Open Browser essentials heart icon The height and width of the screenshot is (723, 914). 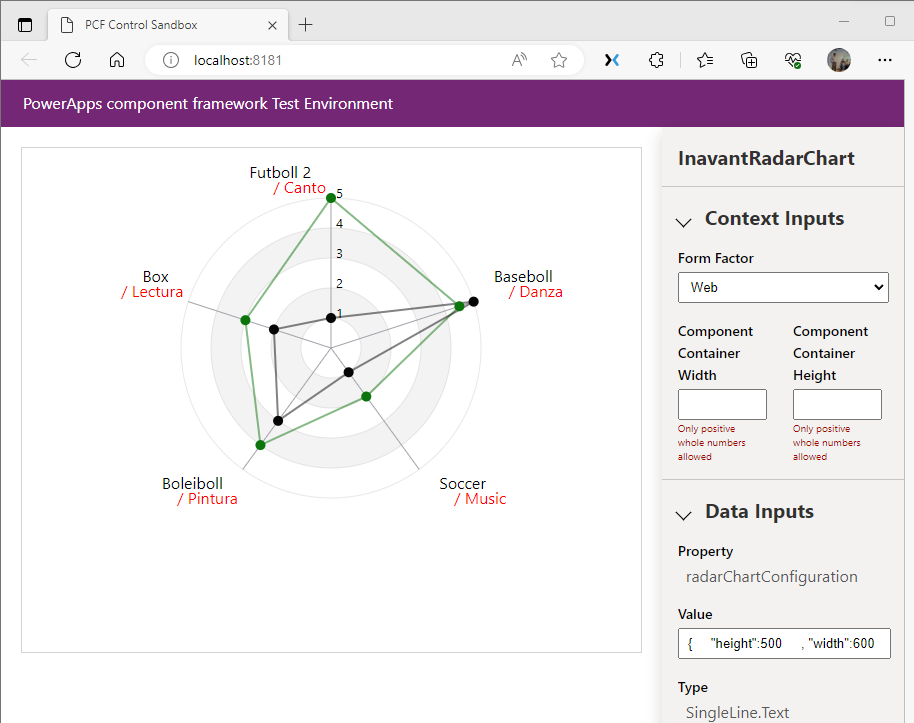coord(794,60)
